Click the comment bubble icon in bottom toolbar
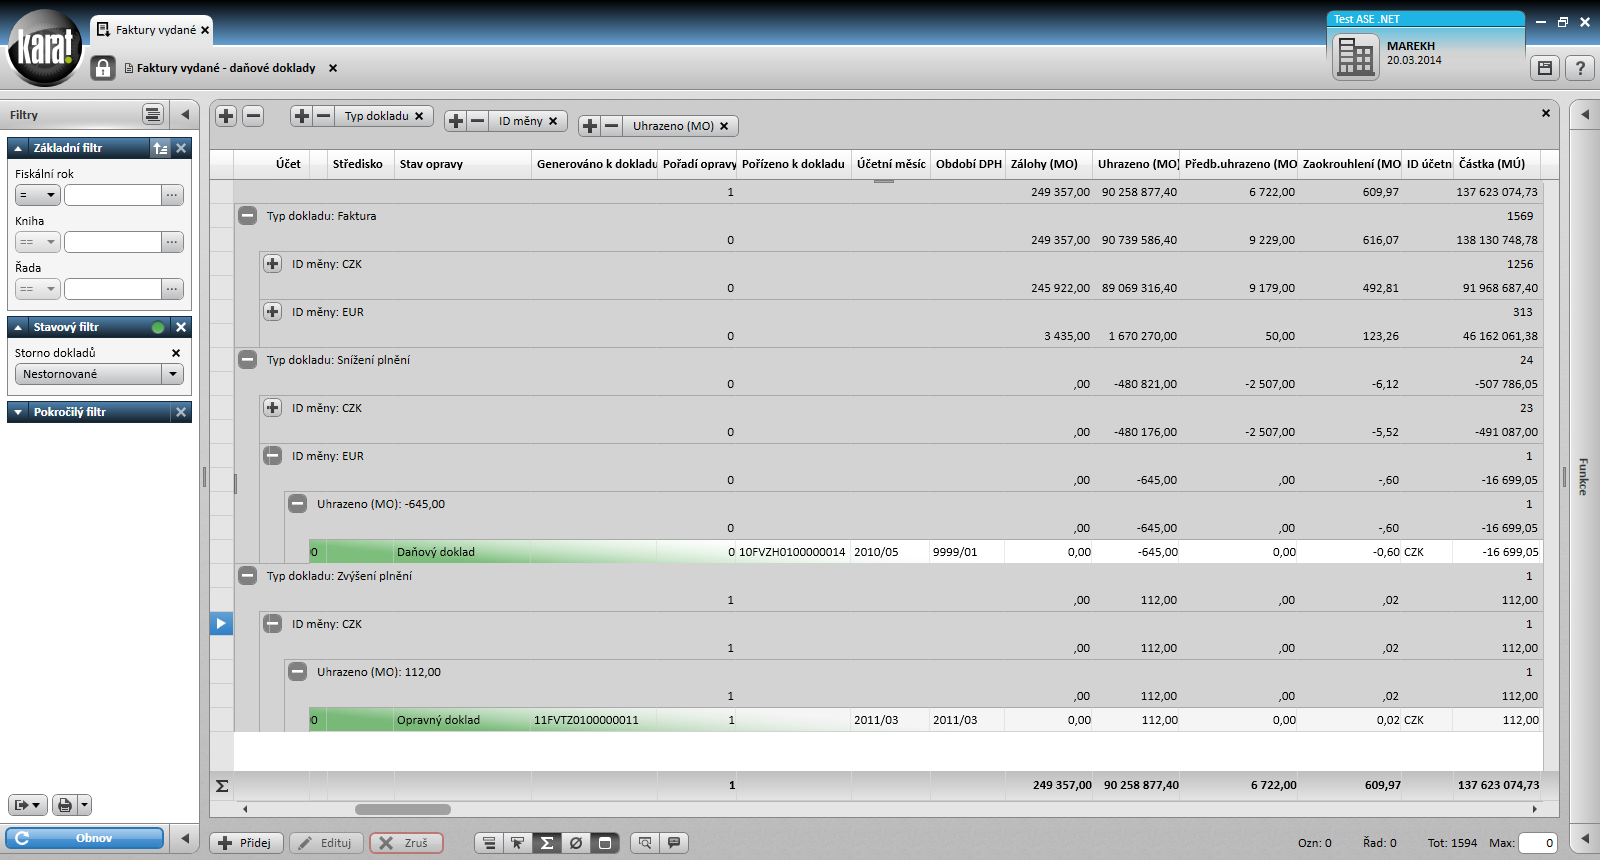 click(x=674, y=843)
